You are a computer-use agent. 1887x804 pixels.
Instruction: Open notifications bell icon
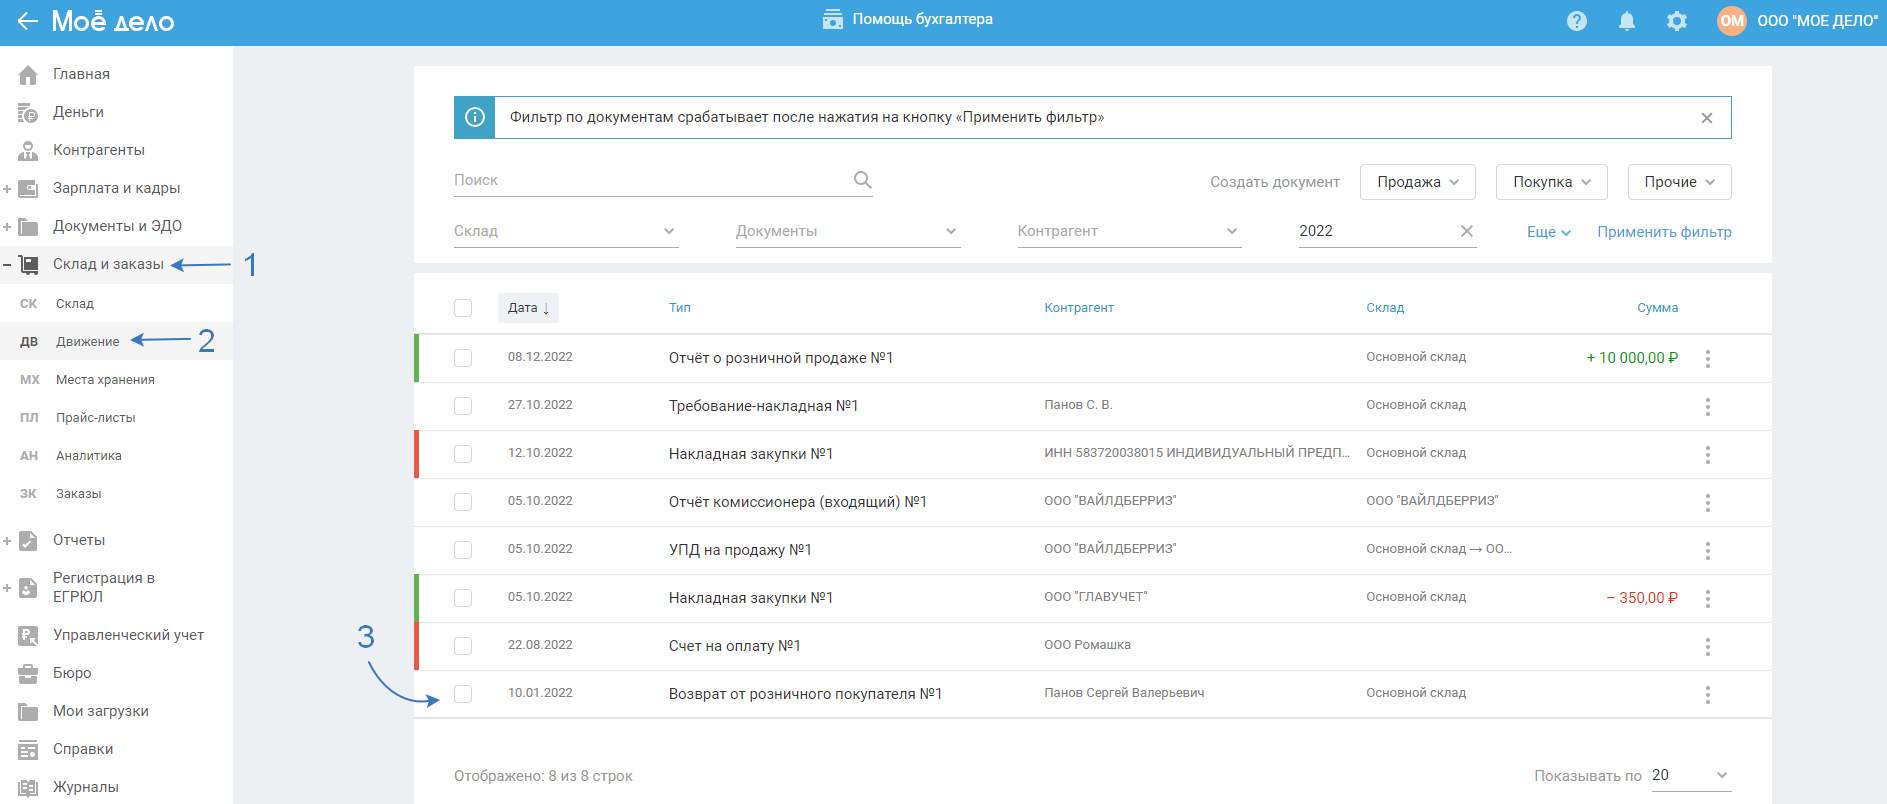[x=1627, y=21]
